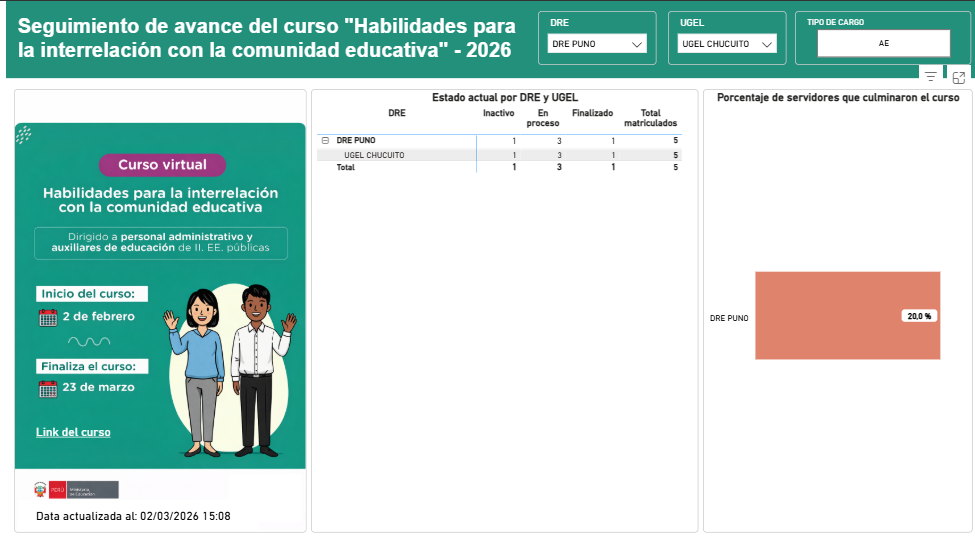Click the Ministerio de Educación Peru logo
The image size is (975, 538).
click(76, 489)
